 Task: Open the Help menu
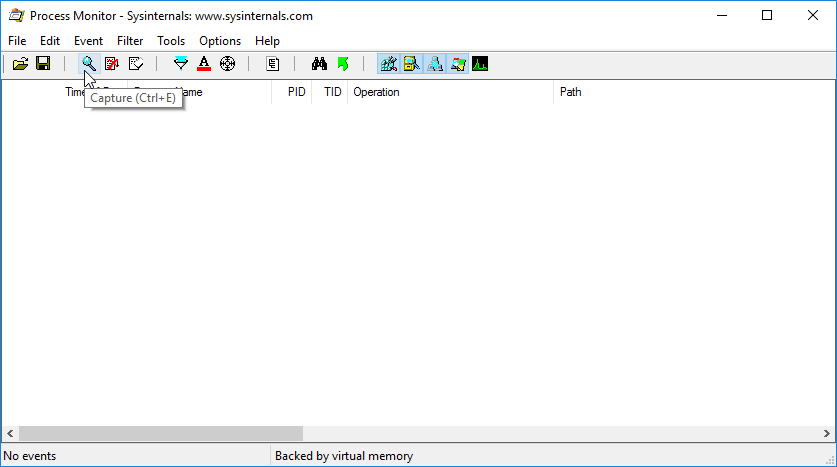pos(267,41)
